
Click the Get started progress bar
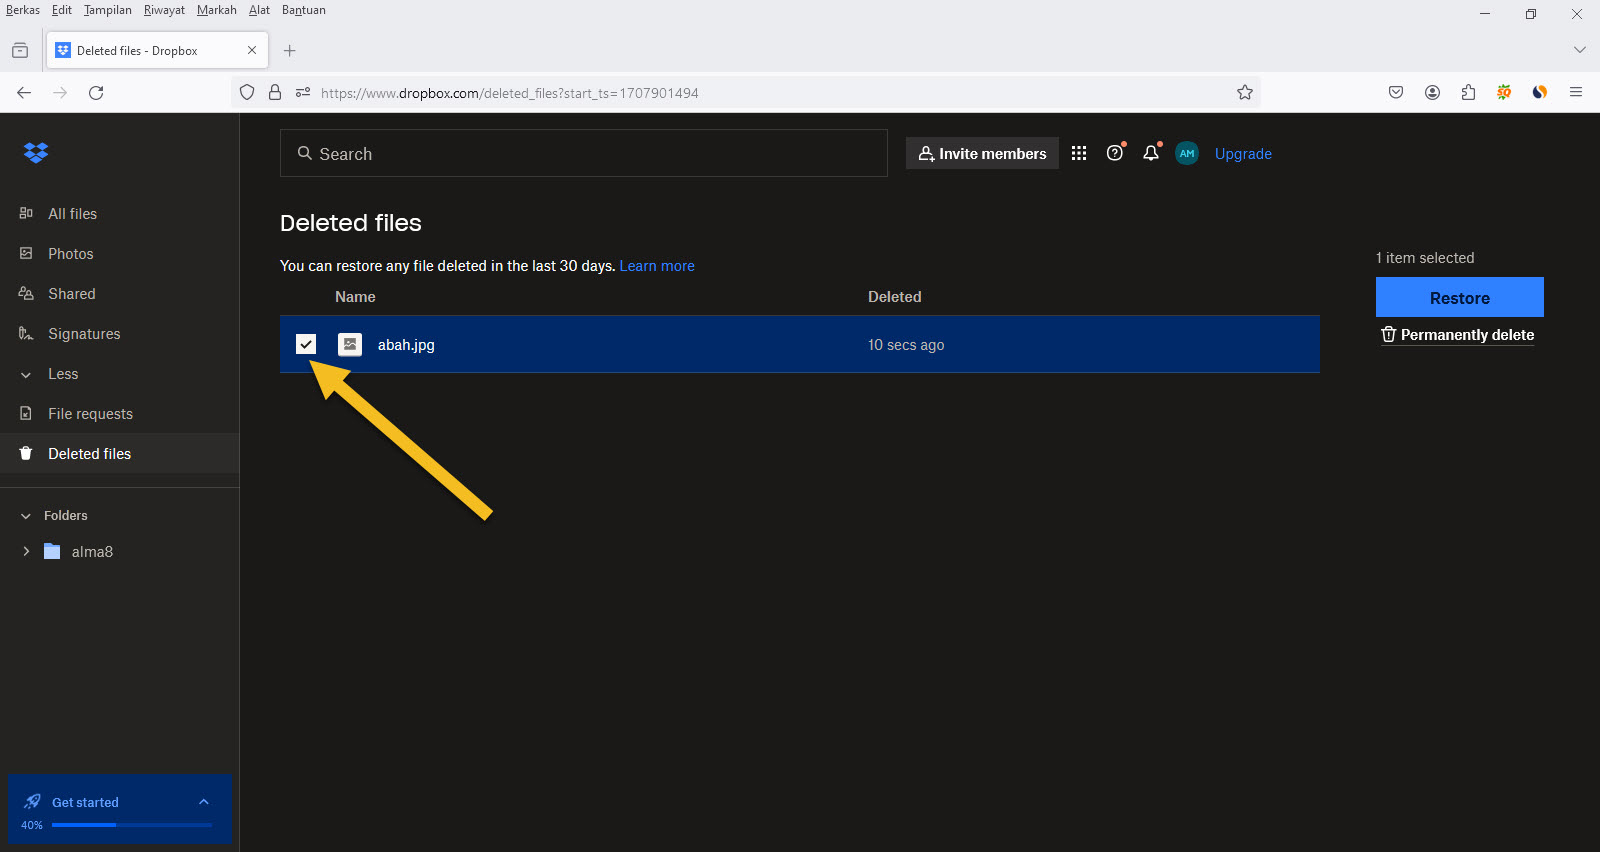coord(131,825)
